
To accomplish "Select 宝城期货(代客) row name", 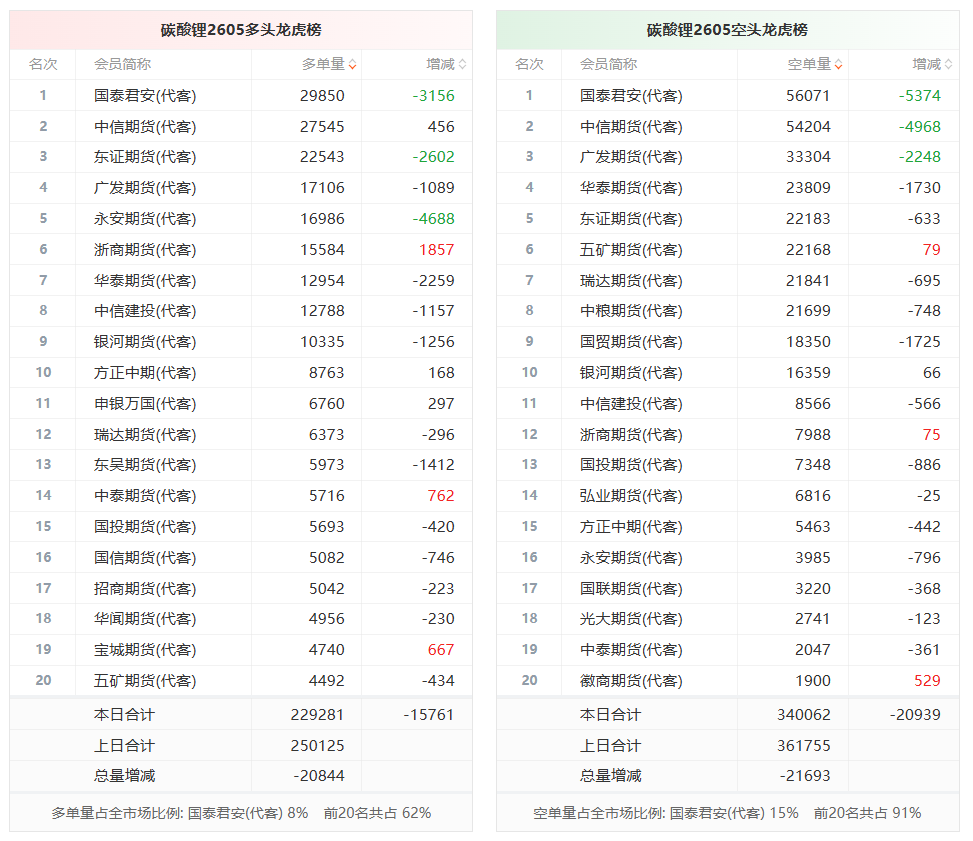I will pyautogui.click(x=145, y=650).
